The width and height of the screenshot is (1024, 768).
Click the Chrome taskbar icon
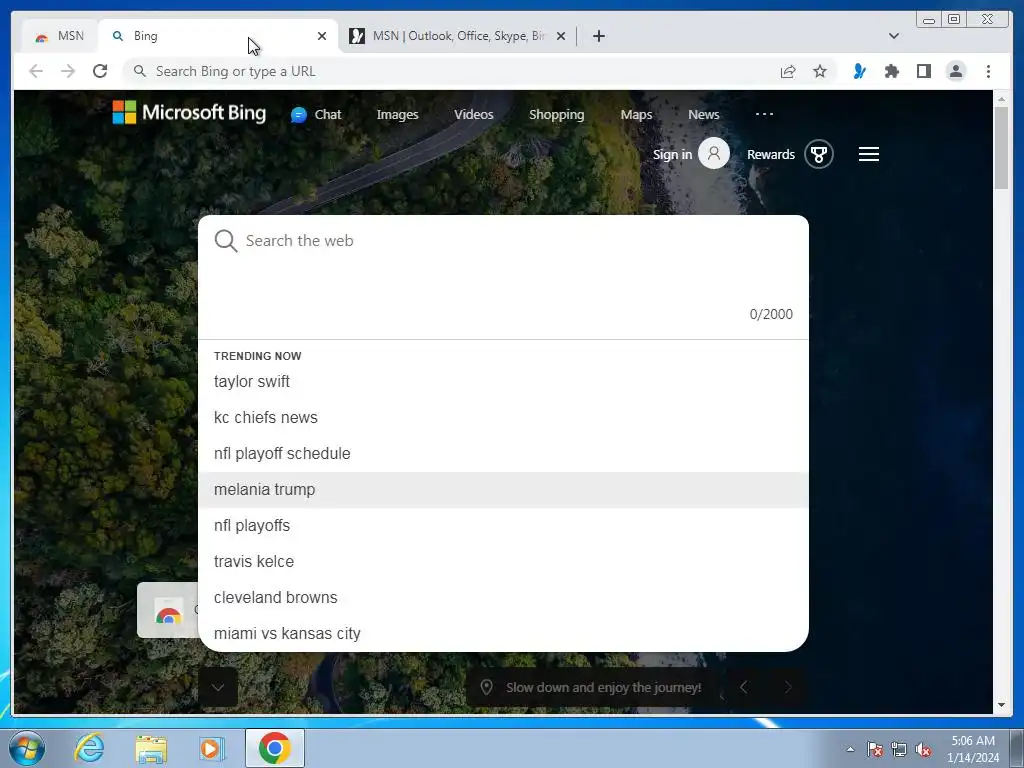[274, 748]
